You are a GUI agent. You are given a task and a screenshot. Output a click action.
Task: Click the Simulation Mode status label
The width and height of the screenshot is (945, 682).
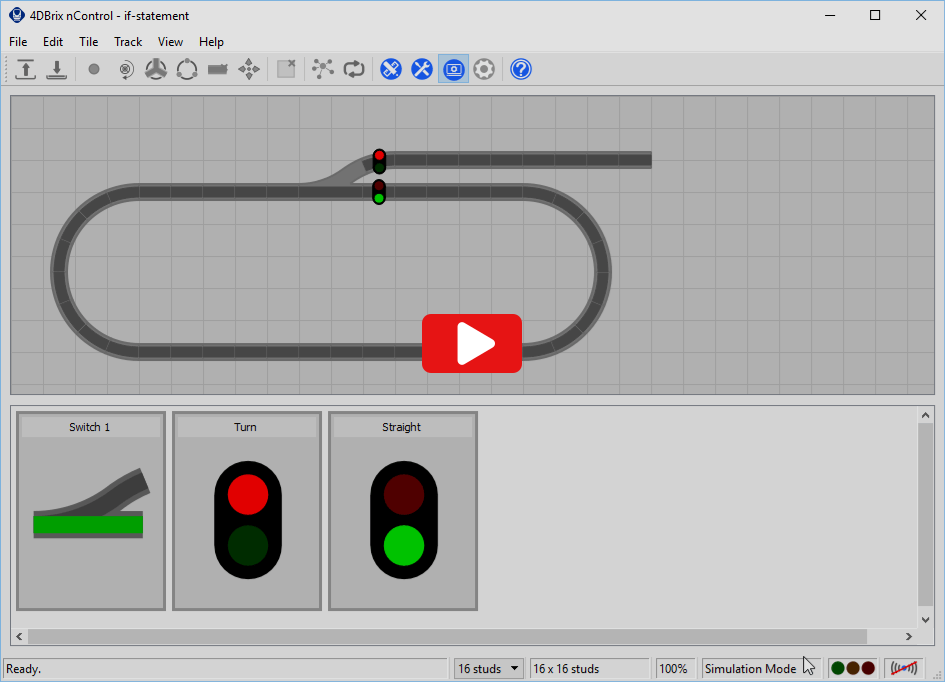coord(750,669)
